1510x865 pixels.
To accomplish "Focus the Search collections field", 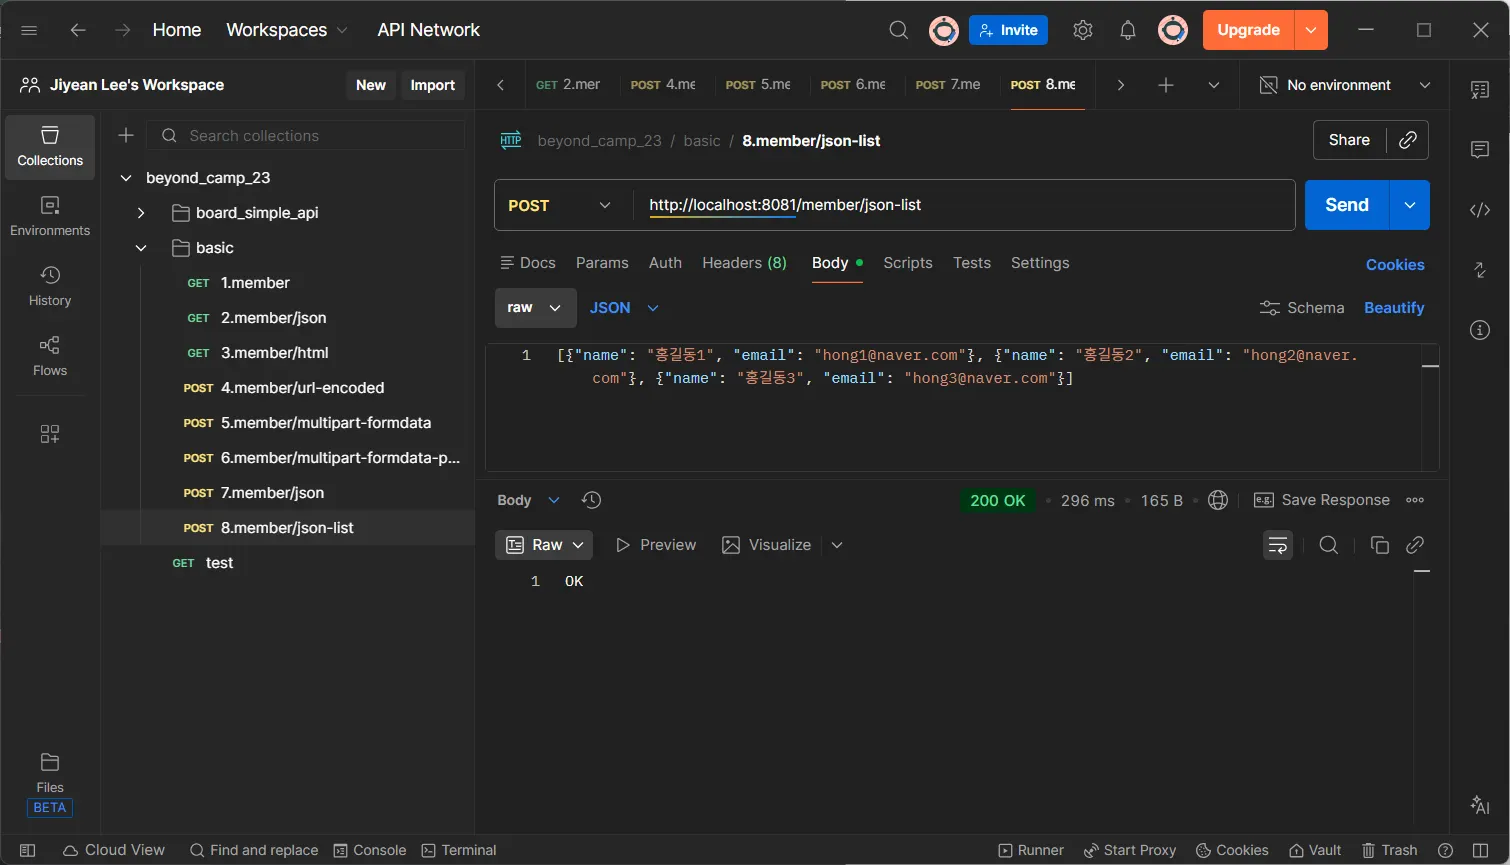I will pyautogui.click(x=307, y=135).
